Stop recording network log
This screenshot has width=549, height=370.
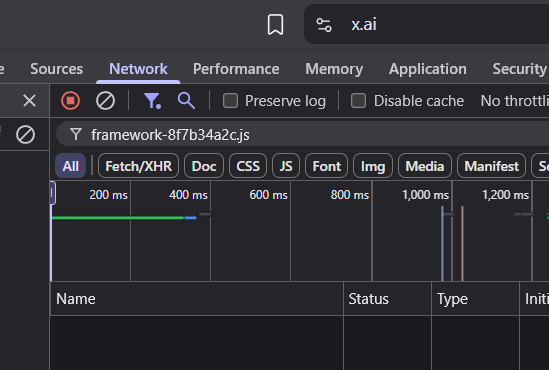point(70,101)
